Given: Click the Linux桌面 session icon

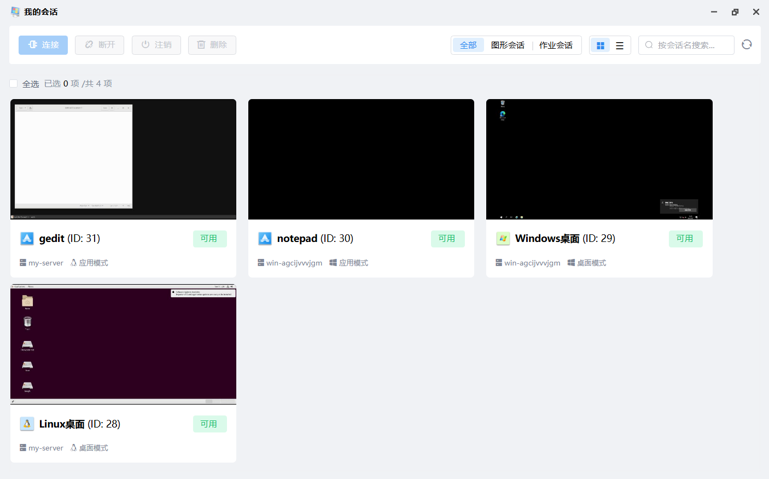Looking at the screenshot, I should click(27, 424).
